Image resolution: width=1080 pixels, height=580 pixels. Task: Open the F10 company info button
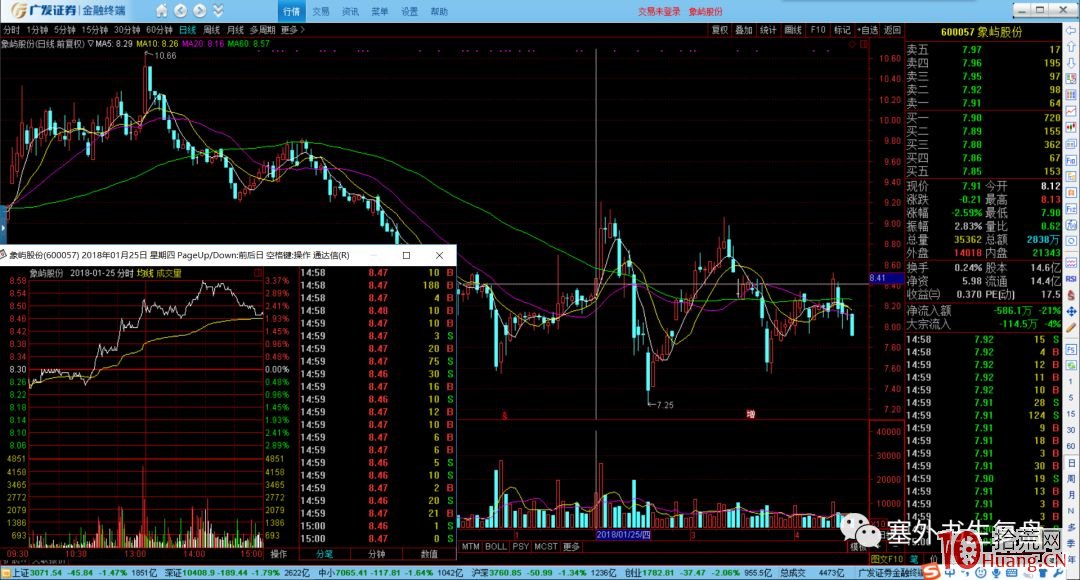click(x=818, y=30)
